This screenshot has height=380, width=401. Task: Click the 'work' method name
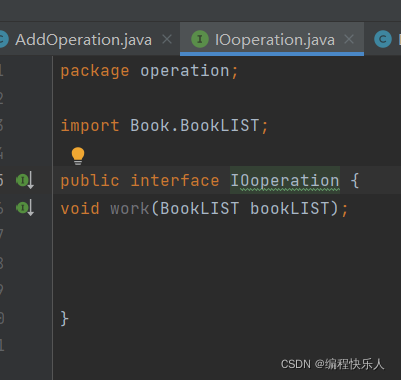pyautogui.click(x=130, y=208)
